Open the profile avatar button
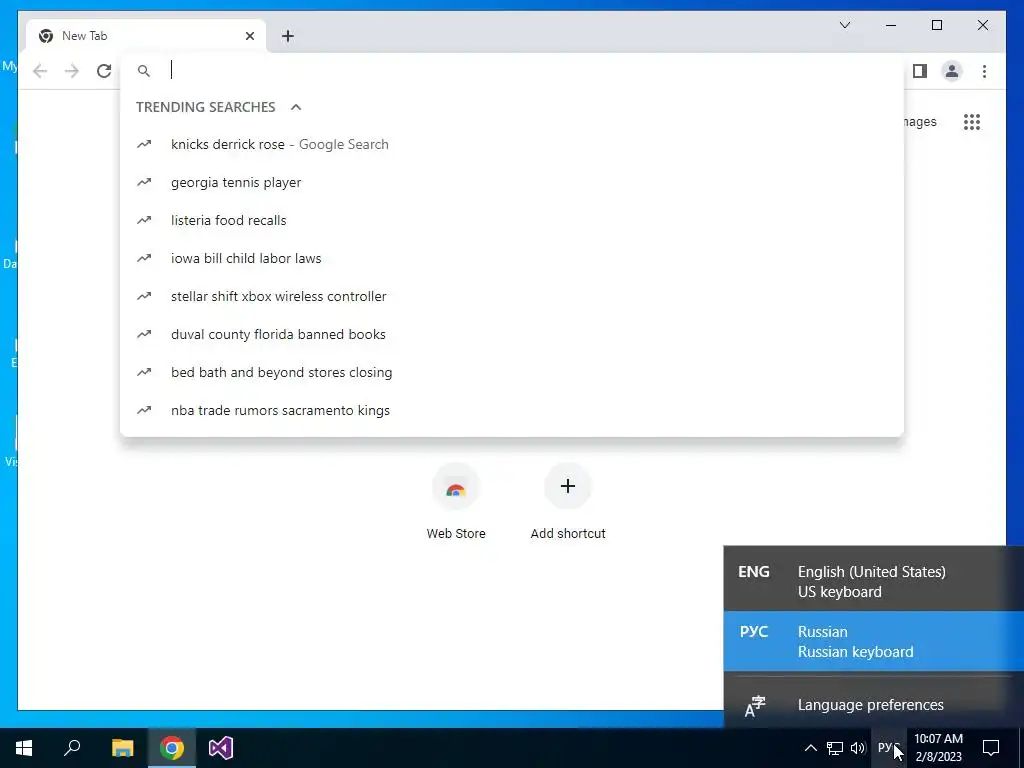Image resolution: width=1024 pixels, height=768 pixels. coord(952,71)
